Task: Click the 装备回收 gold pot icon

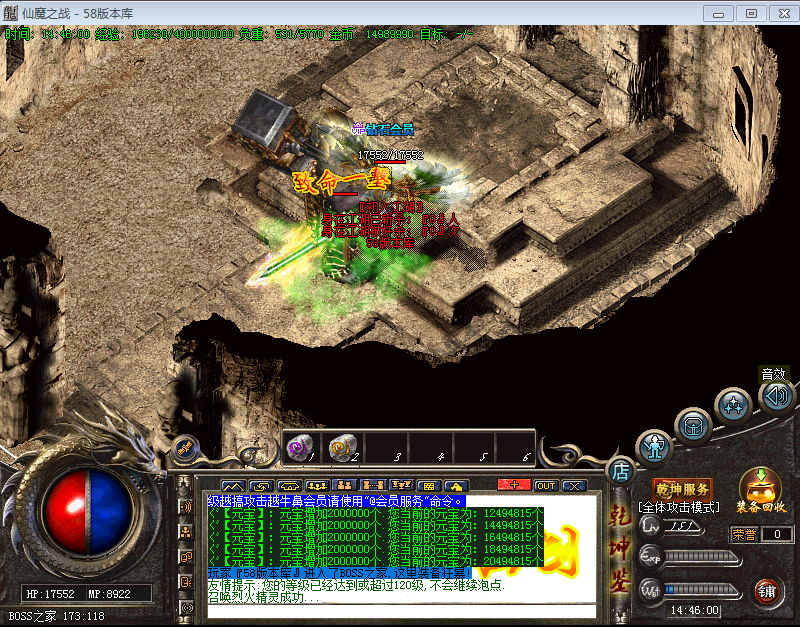Action: (x=761, y=489)
